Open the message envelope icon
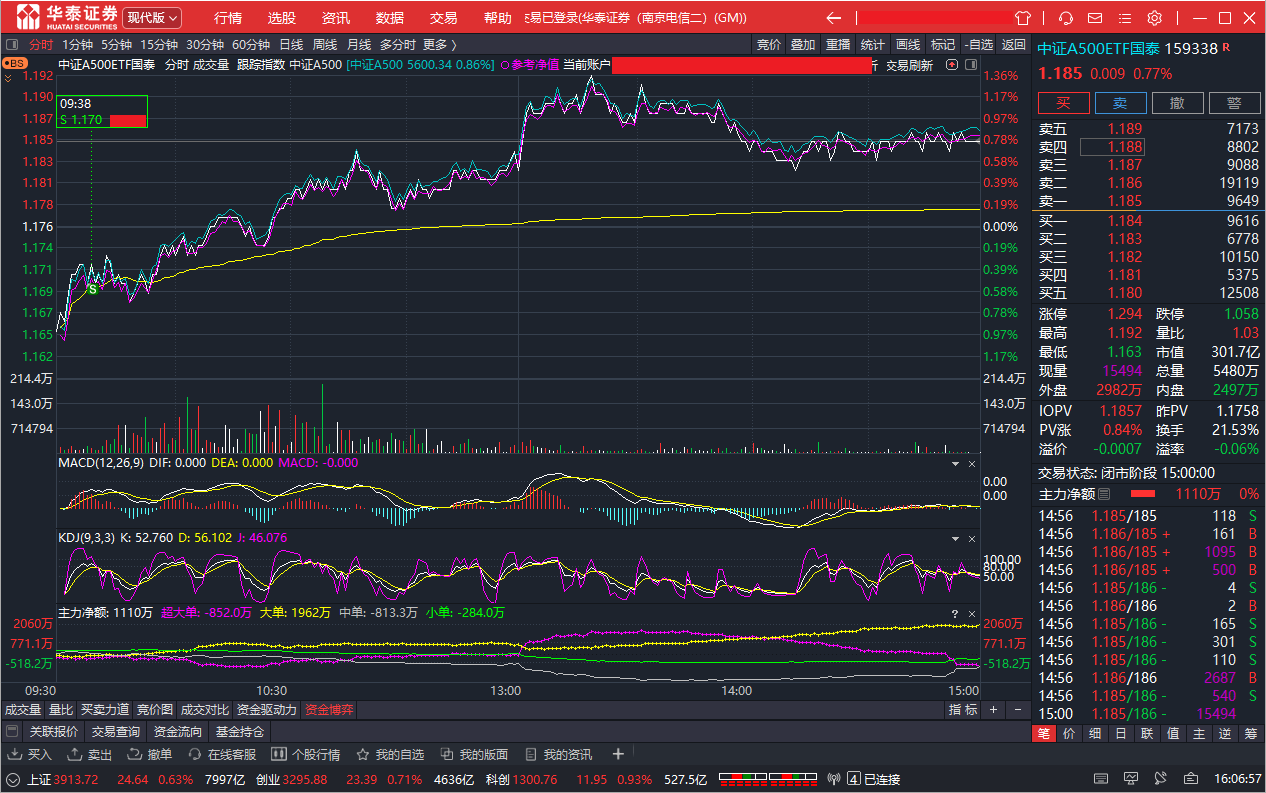This screenshot has width=1266, height=793. (x=1096, y=18)
